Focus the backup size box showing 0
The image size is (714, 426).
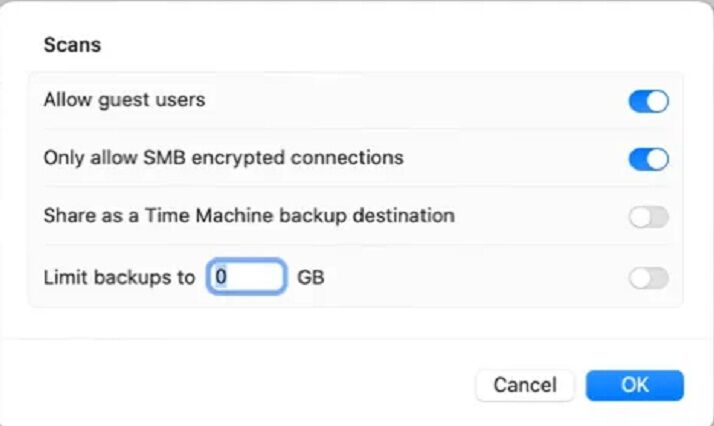[247, 277]
